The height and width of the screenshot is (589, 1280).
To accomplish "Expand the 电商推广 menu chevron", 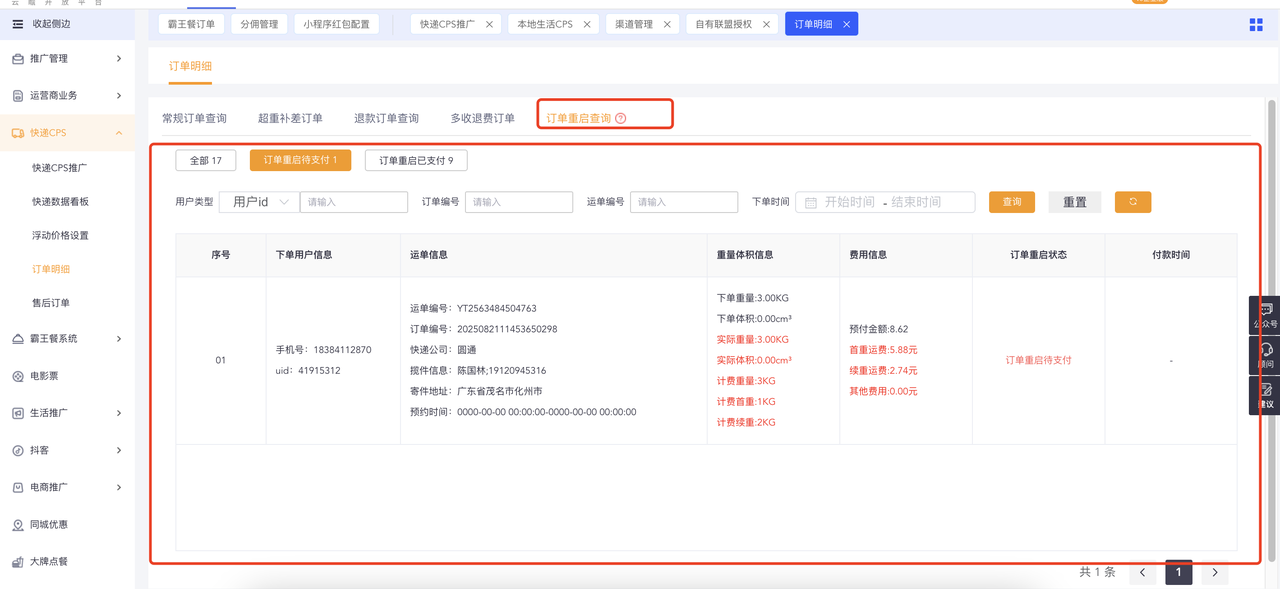I will click(x=119, y=488).
